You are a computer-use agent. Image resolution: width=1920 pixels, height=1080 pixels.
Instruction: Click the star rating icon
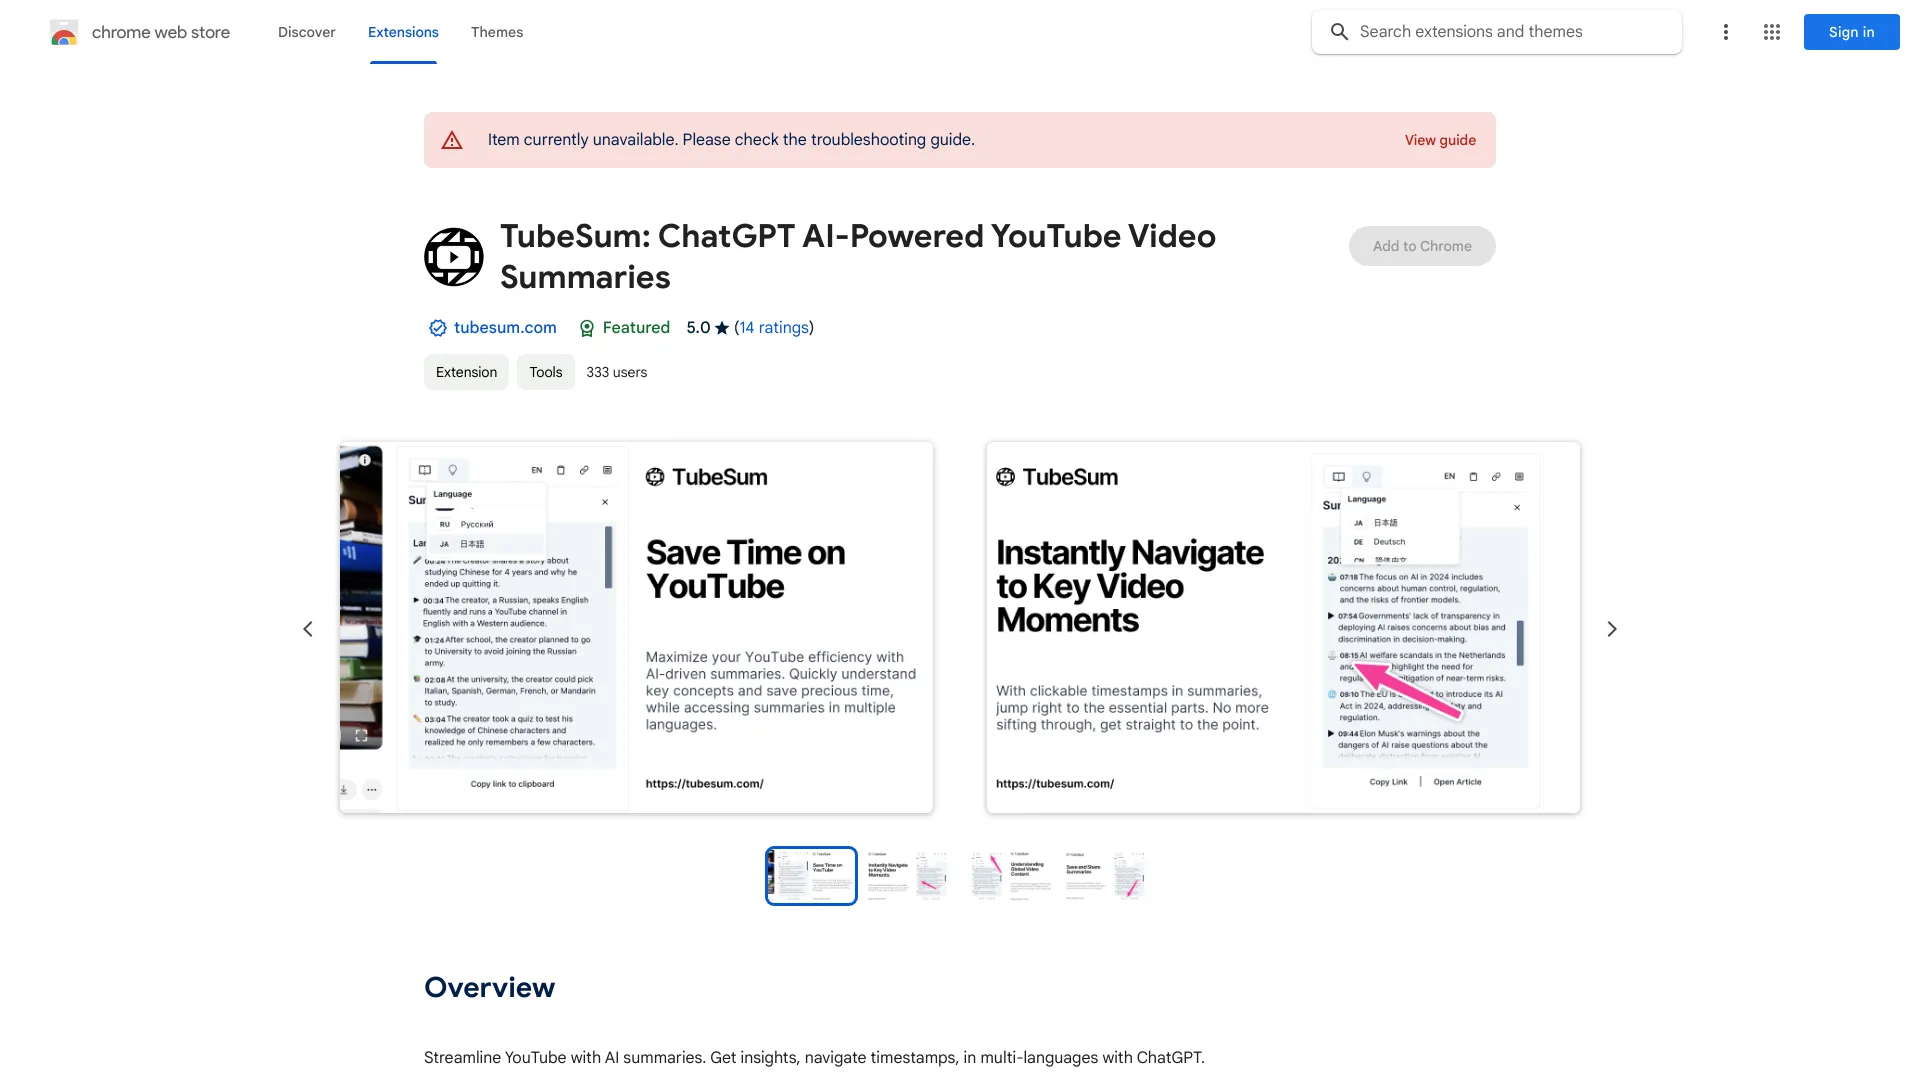point(721,327)
